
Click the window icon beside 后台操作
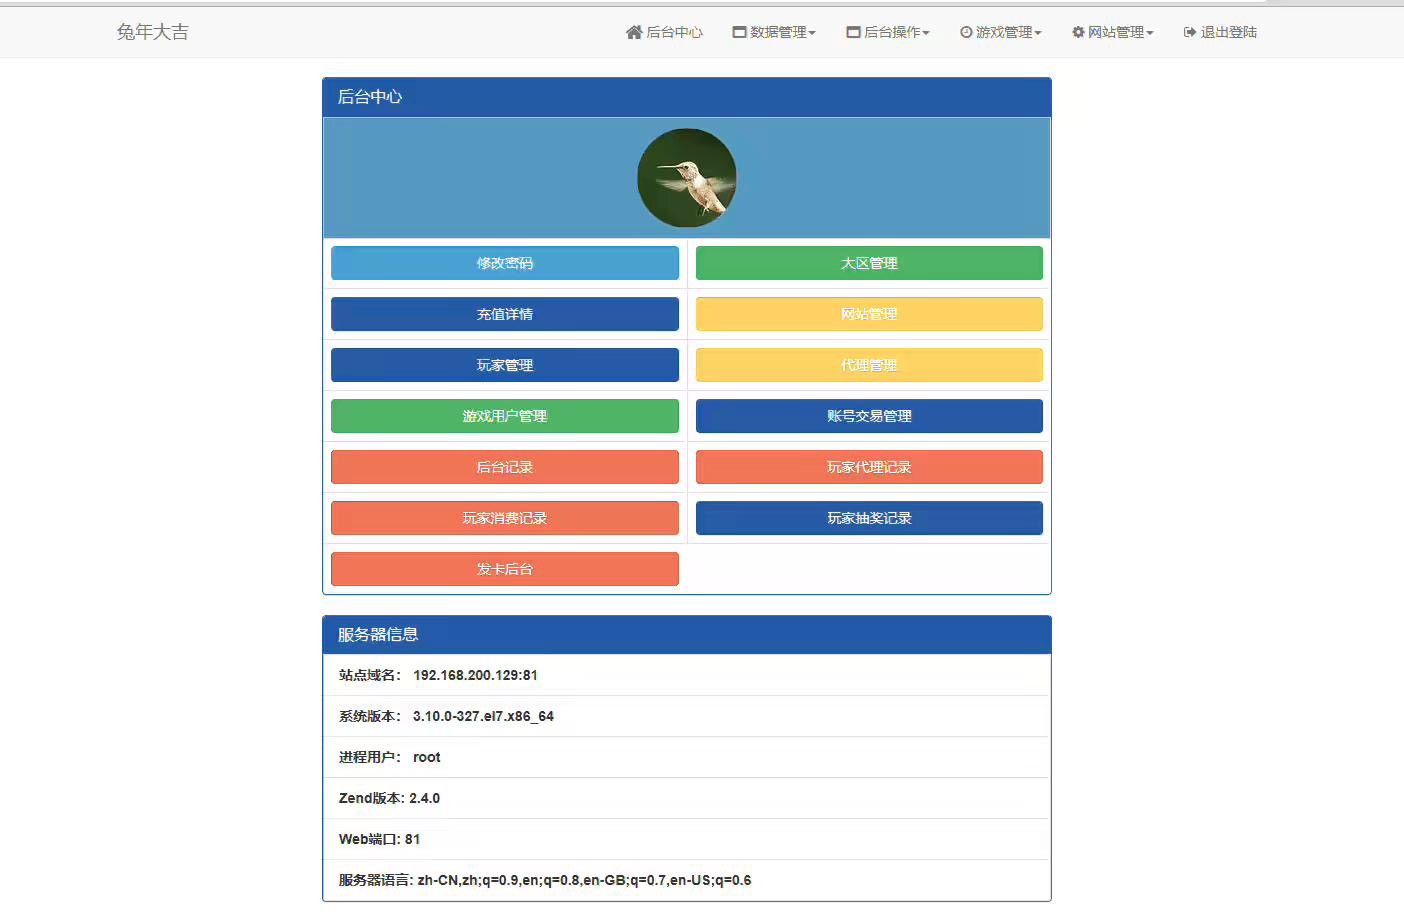pos(853,32)
